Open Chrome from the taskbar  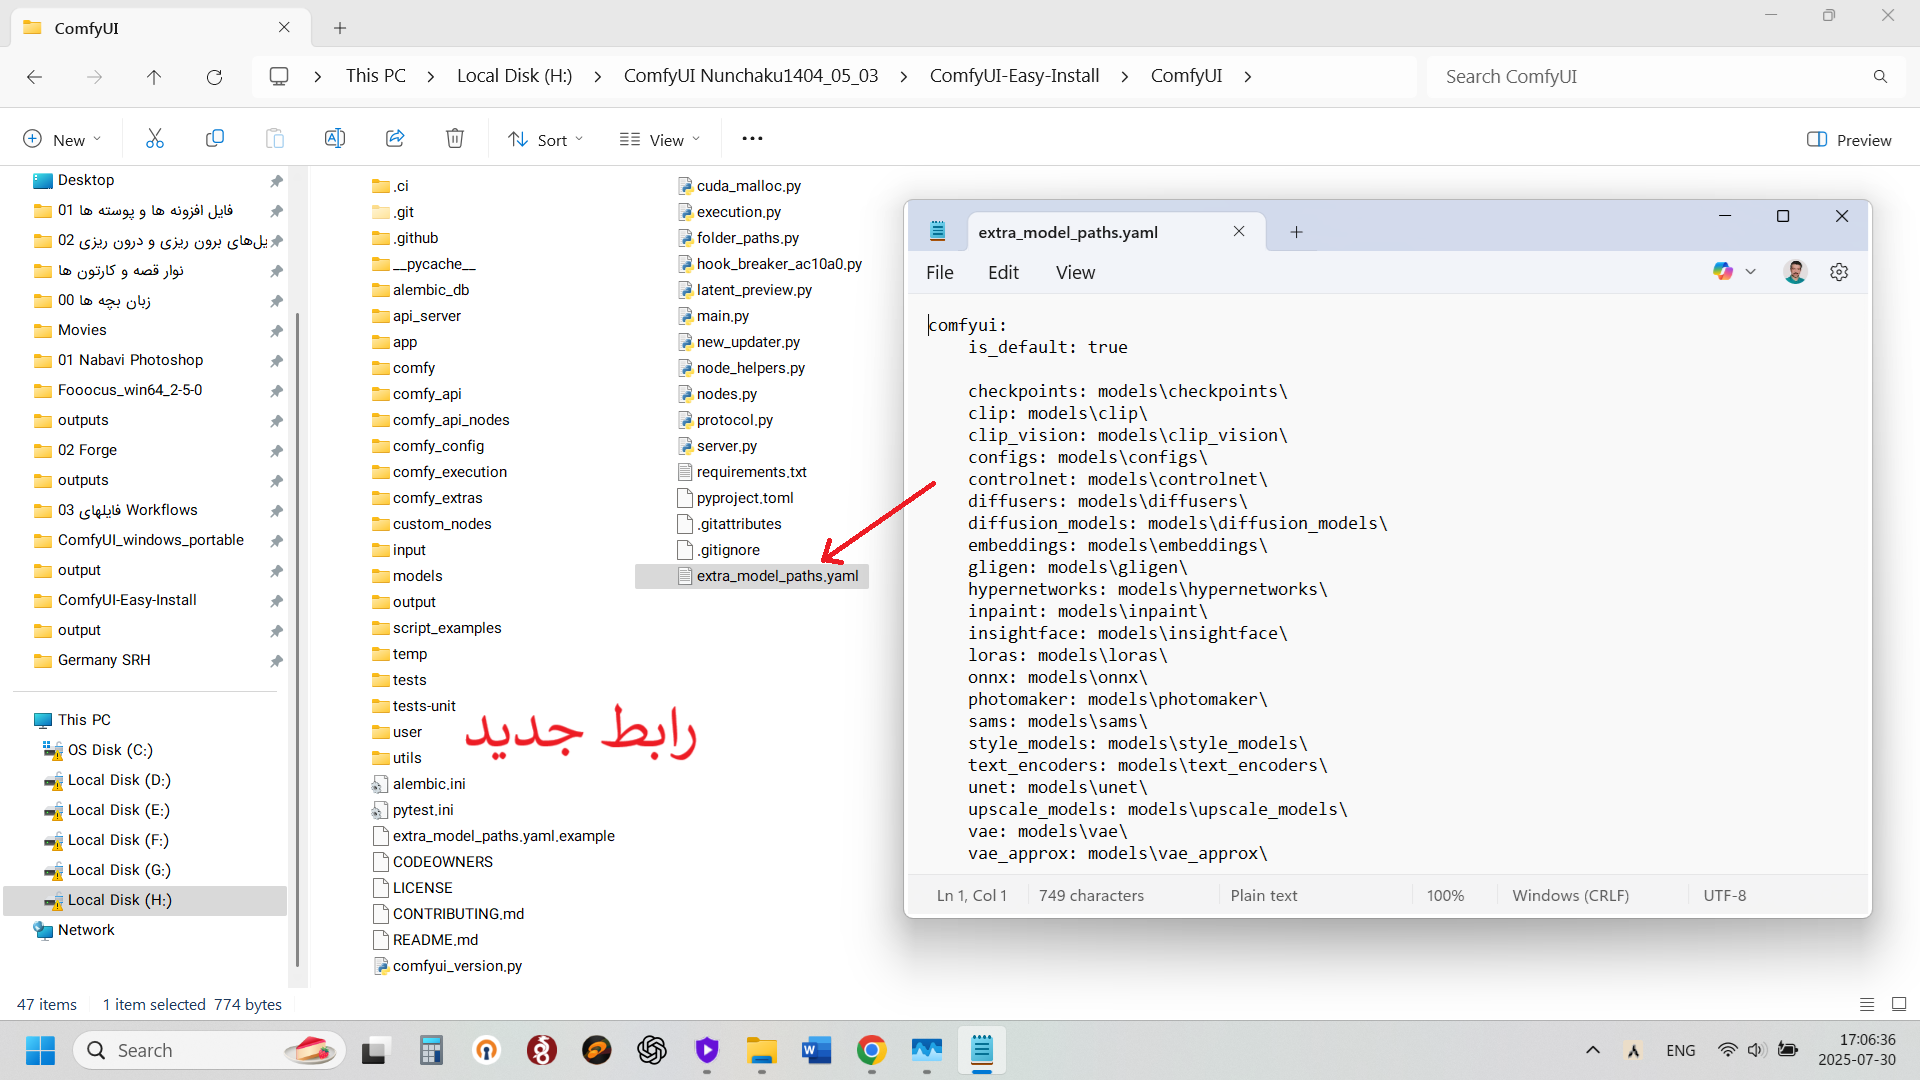click(x=871, y=1050)
